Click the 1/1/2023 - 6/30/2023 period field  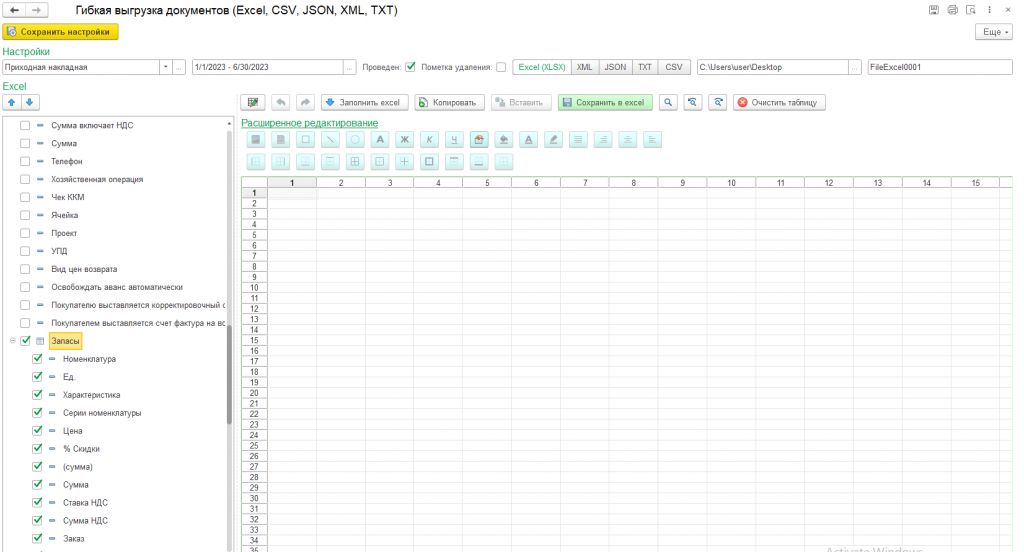point(268,67)
